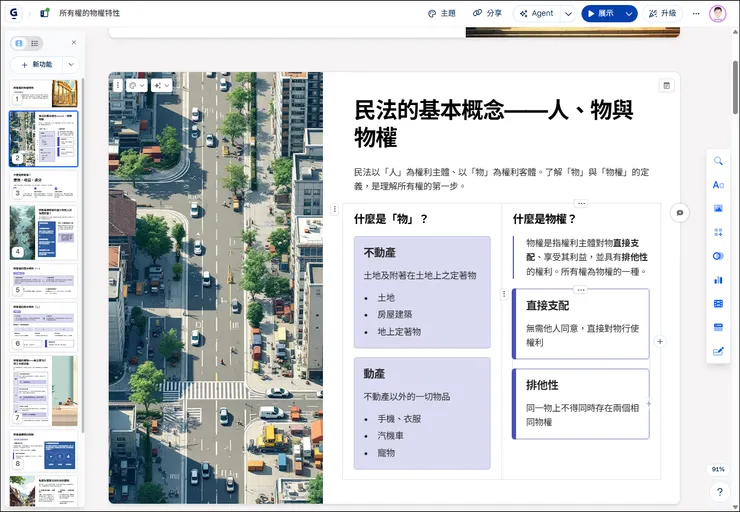The image size is (740, 512).
Task: Click the 排他性 heading
Action: point(542,385)
